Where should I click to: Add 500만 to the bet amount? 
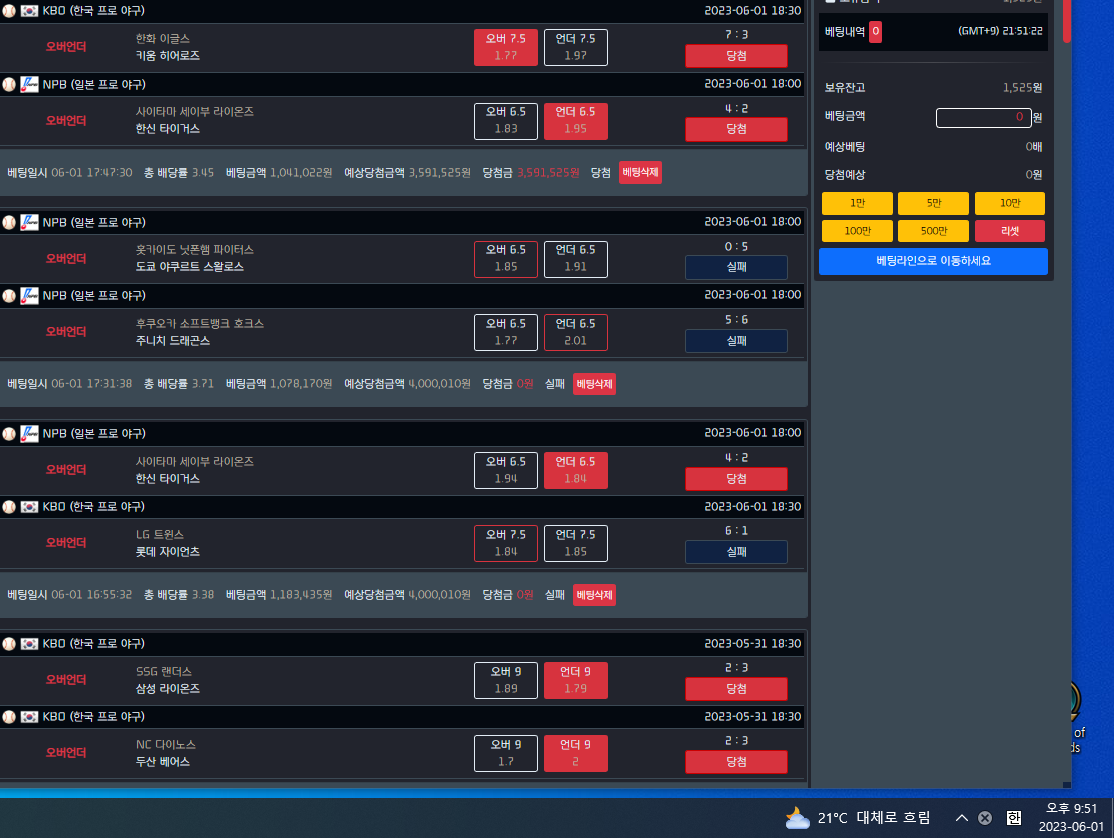[934, 231]
